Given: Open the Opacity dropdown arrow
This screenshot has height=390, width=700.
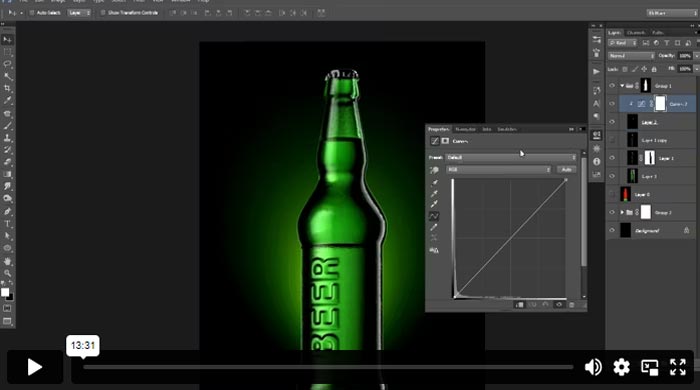Looking at the screenshot, I should pyautogui.click(x=697, y=56).
